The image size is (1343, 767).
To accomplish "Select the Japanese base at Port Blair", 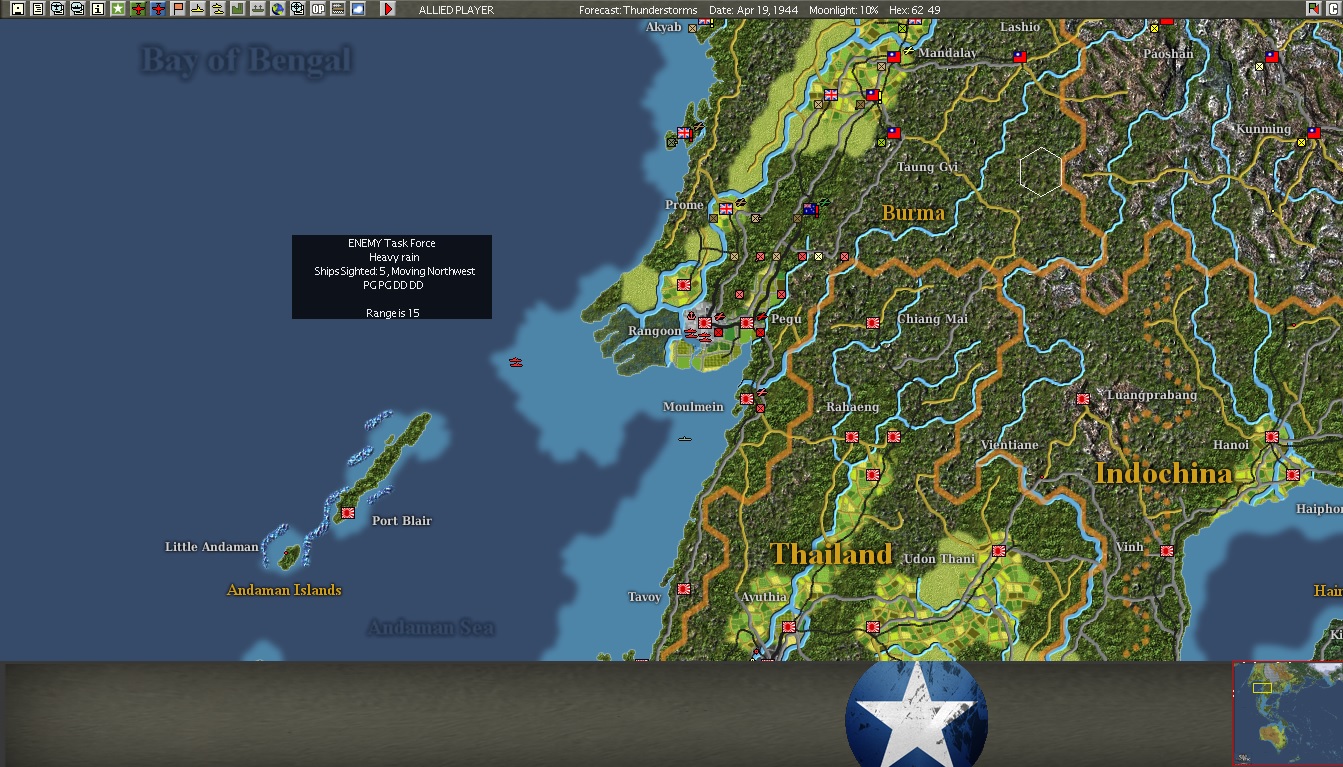I will click(348, 512).
